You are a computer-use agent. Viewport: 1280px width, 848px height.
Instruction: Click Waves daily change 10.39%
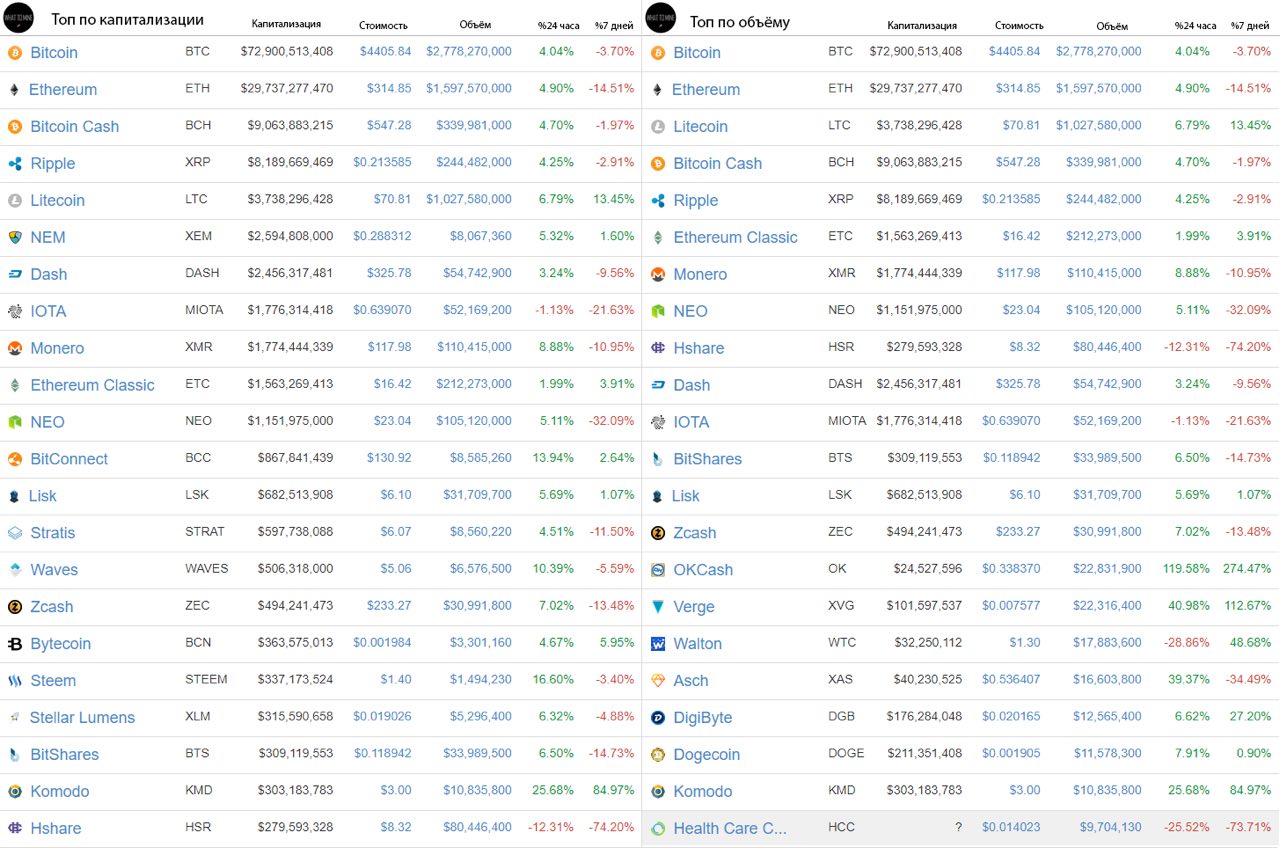coord(553,569)
